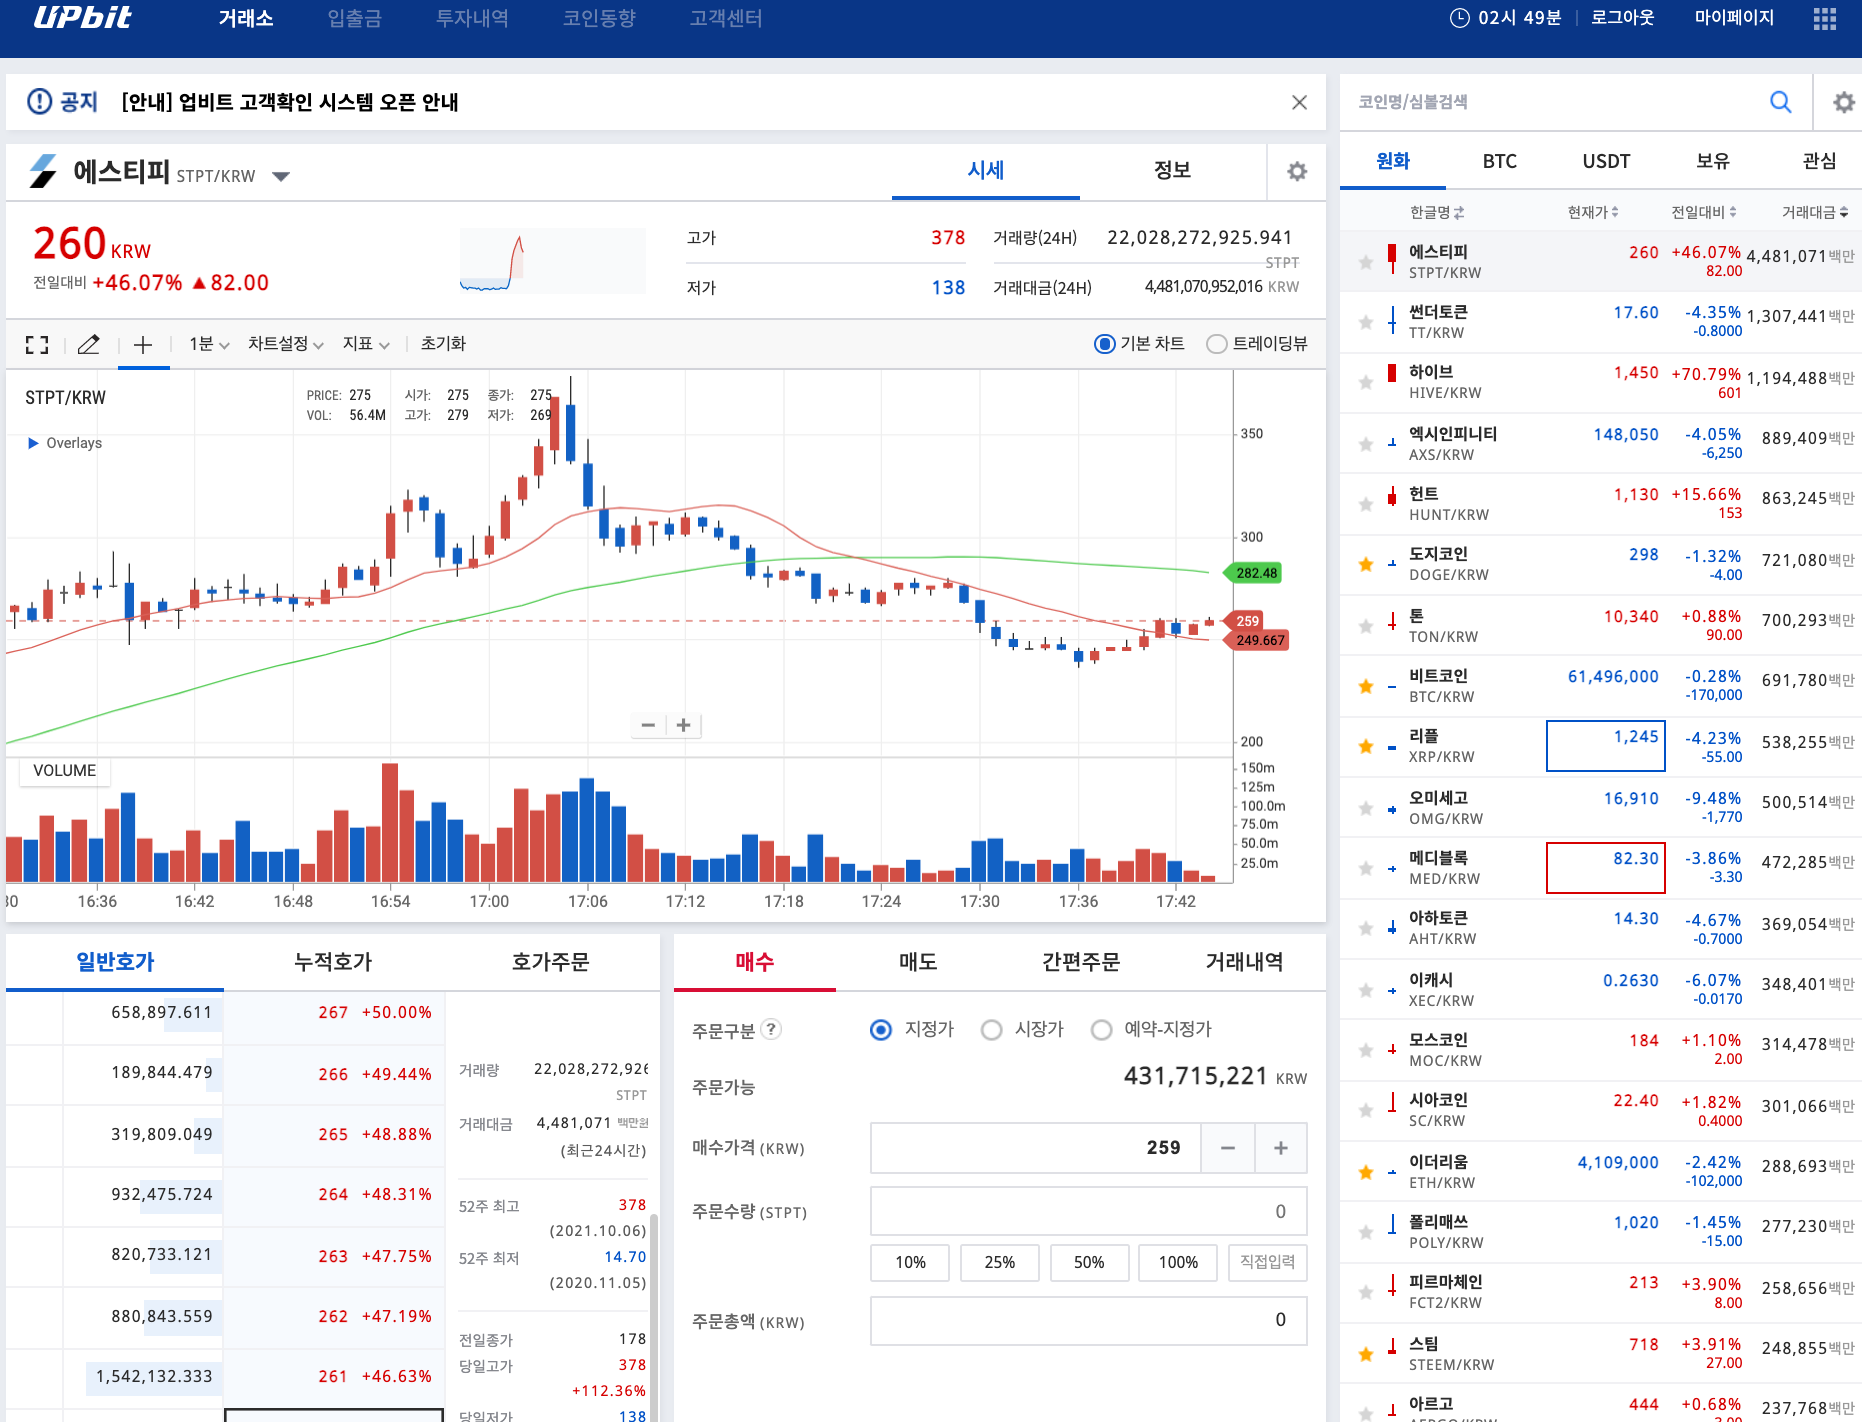Open chart panel settings gear
Viewport: 1862px width, 1422px height.
tap(1297, 171)
